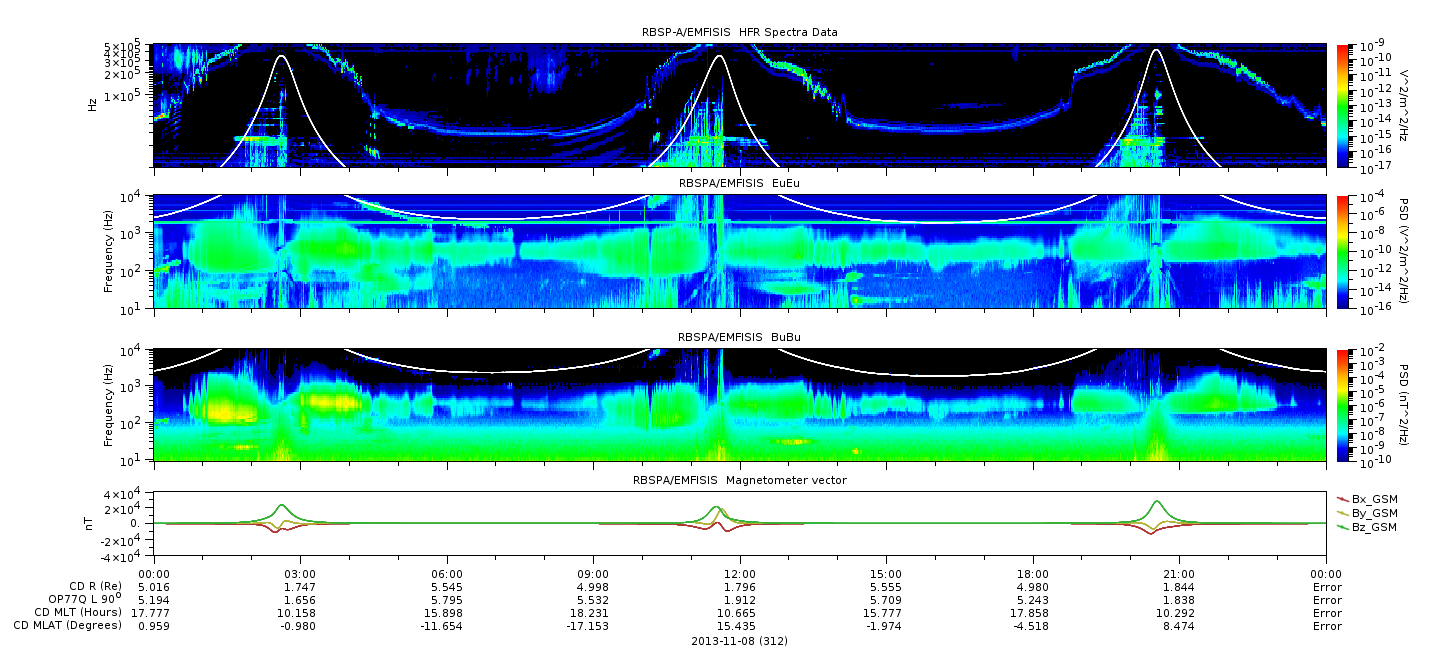The height and width of the screenshot is (658, 1447).
Task: Click the RBSPA/EMFISIS BuBu title
Action: [x=739, y=337]
